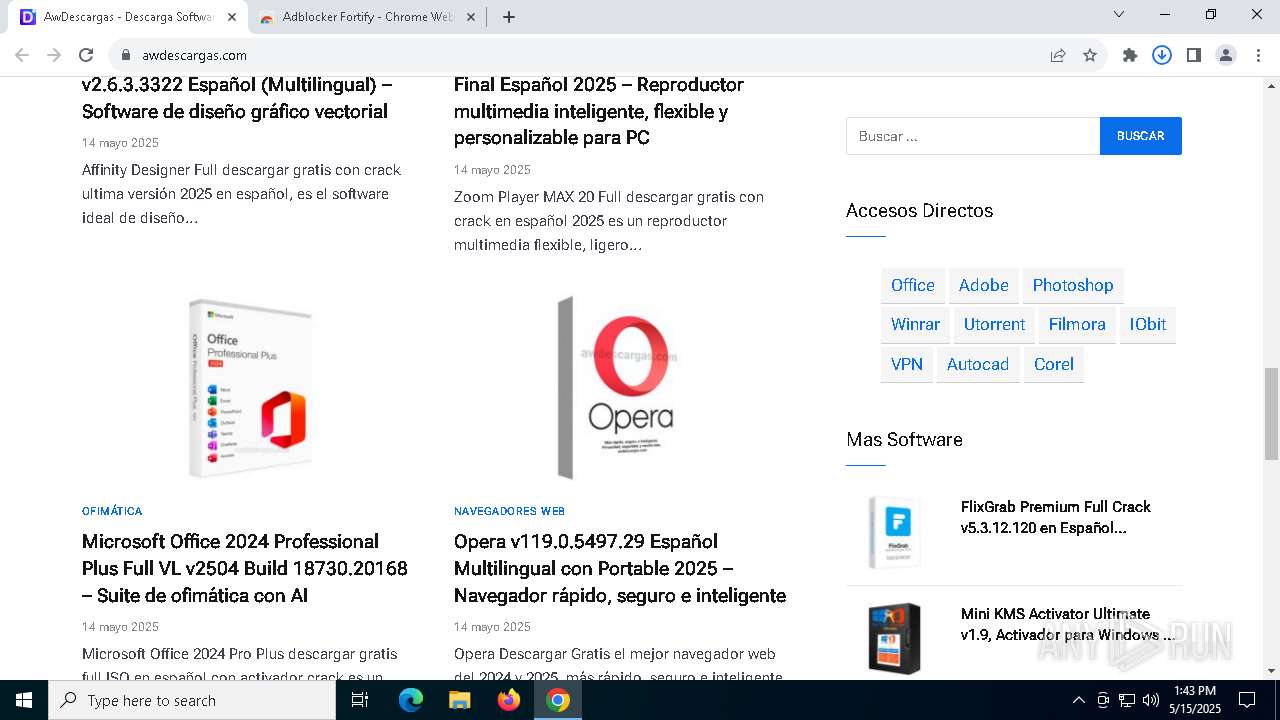
Task: Open network status tray icon
Action: (1127, 700)
